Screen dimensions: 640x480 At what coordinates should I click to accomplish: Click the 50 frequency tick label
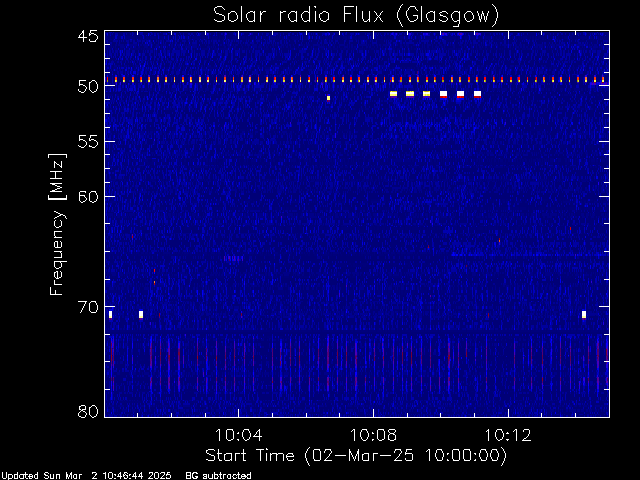coord(89,87)
